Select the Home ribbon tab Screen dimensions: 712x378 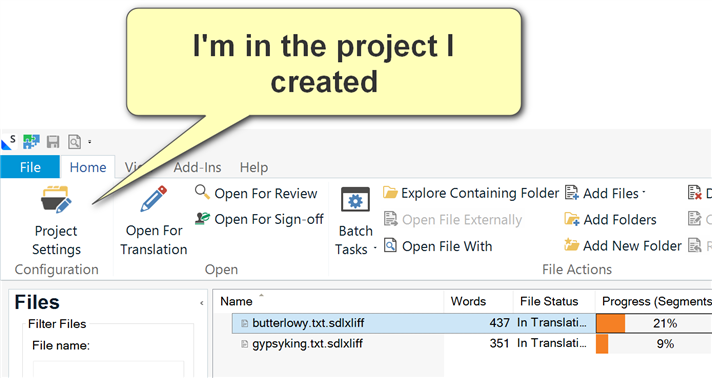88,167
